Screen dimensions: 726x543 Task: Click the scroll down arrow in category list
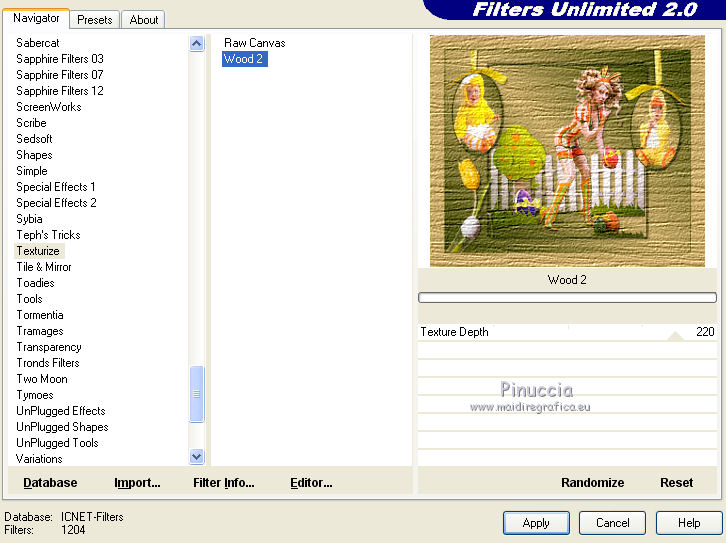[x=197, y=456]
